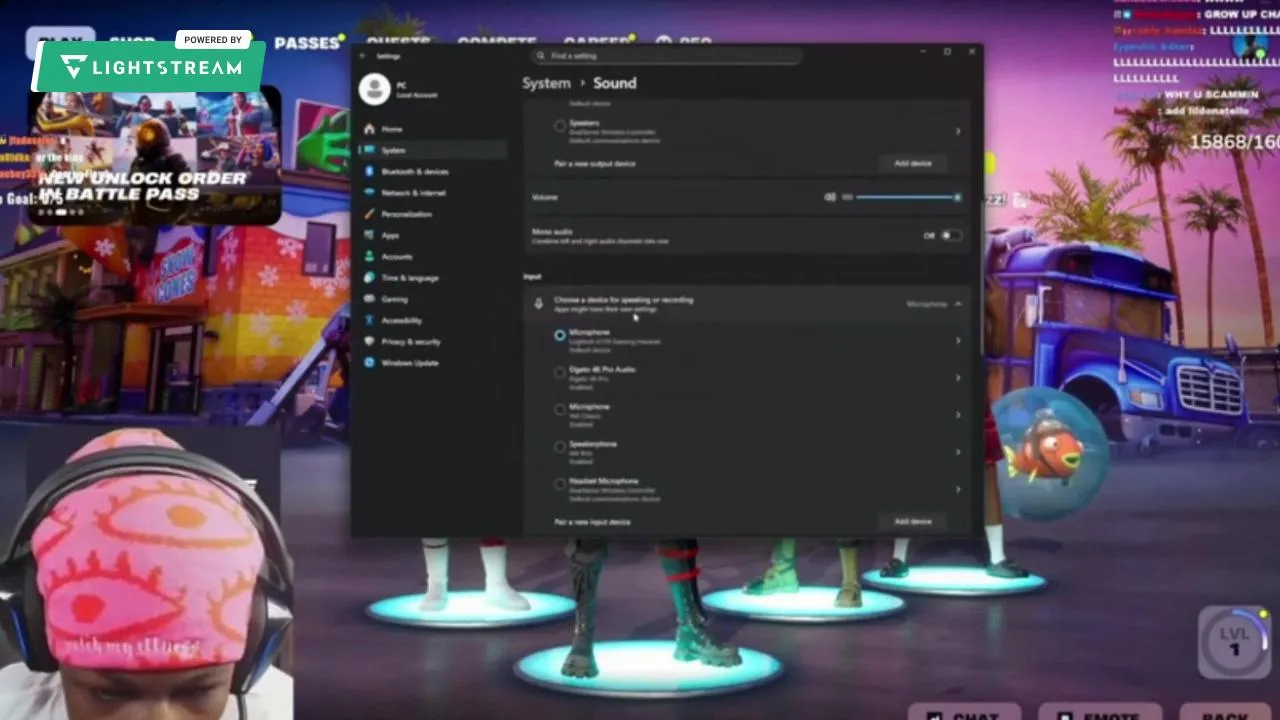Screen dimensions: 1280x720
Task: Open the New Unlock Order news thumbnail
Action: click(156, 156)
